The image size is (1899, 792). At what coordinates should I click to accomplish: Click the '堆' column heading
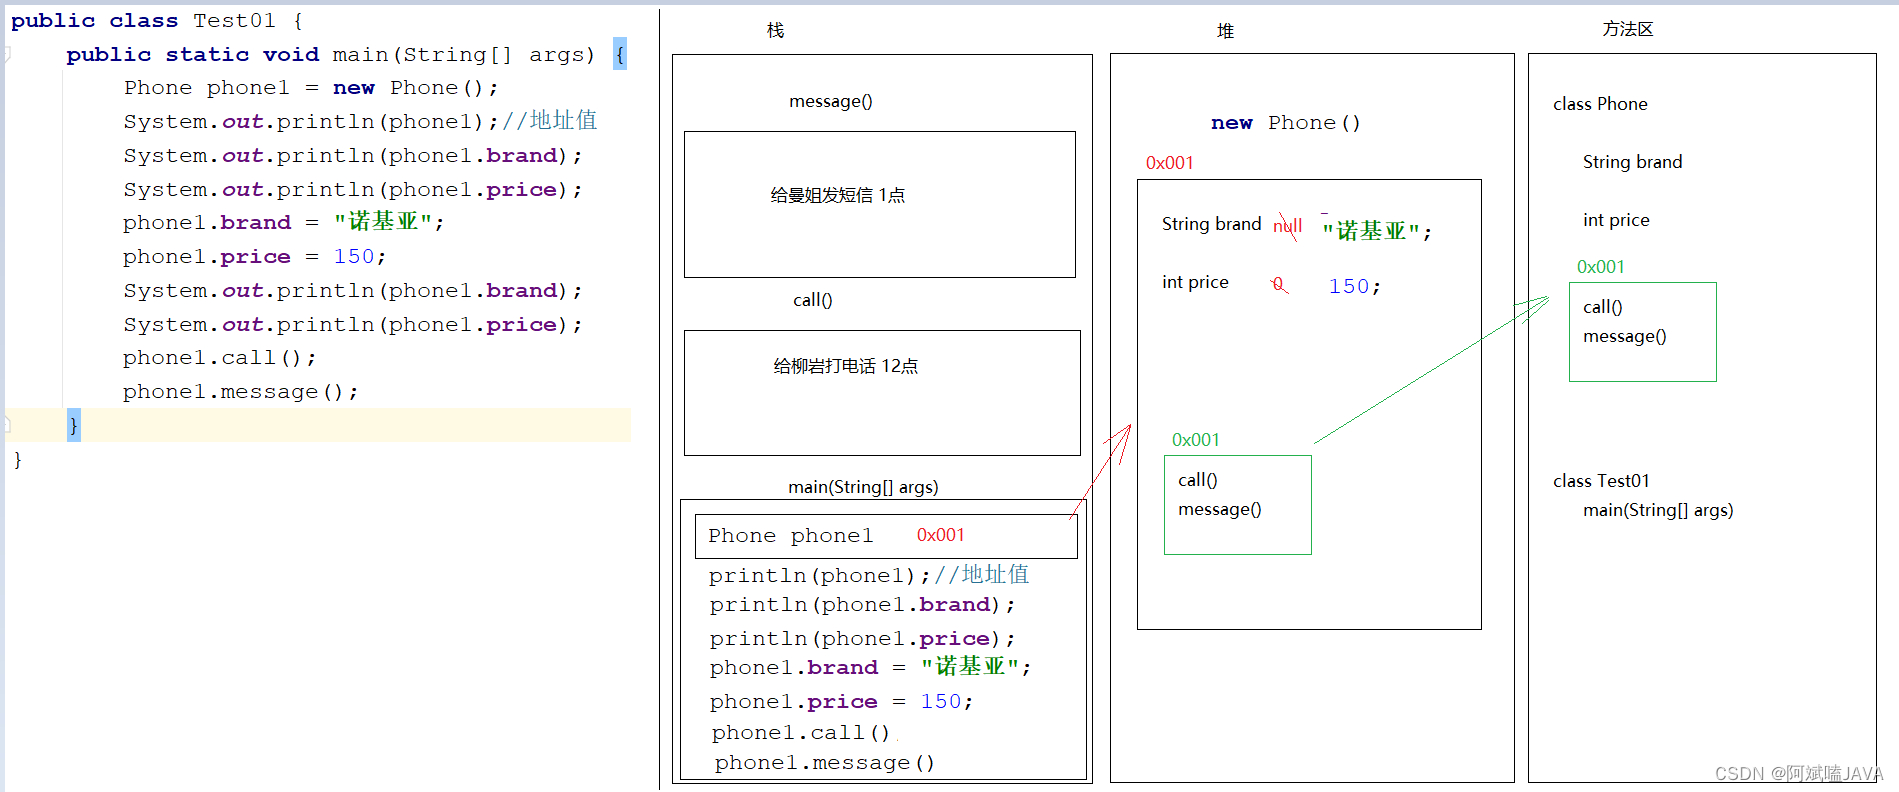1225,31
